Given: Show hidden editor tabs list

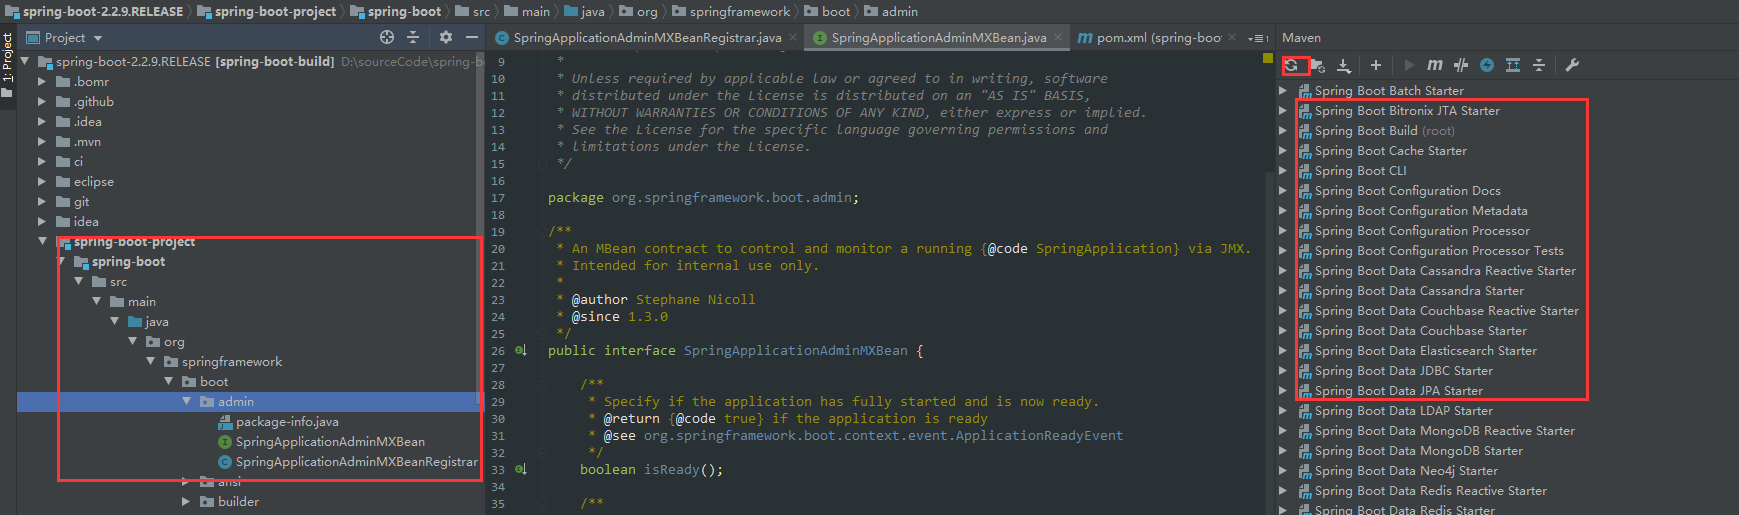Looking at the screenshot, I should point(1259,38).
